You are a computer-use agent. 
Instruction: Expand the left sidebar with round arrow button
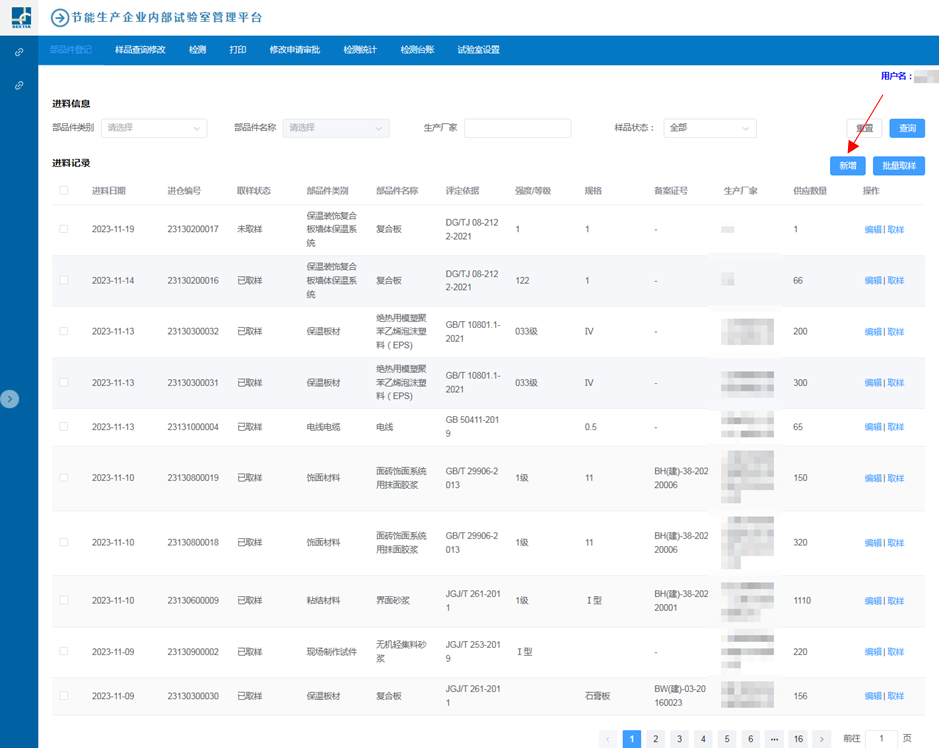coord(10,399)
